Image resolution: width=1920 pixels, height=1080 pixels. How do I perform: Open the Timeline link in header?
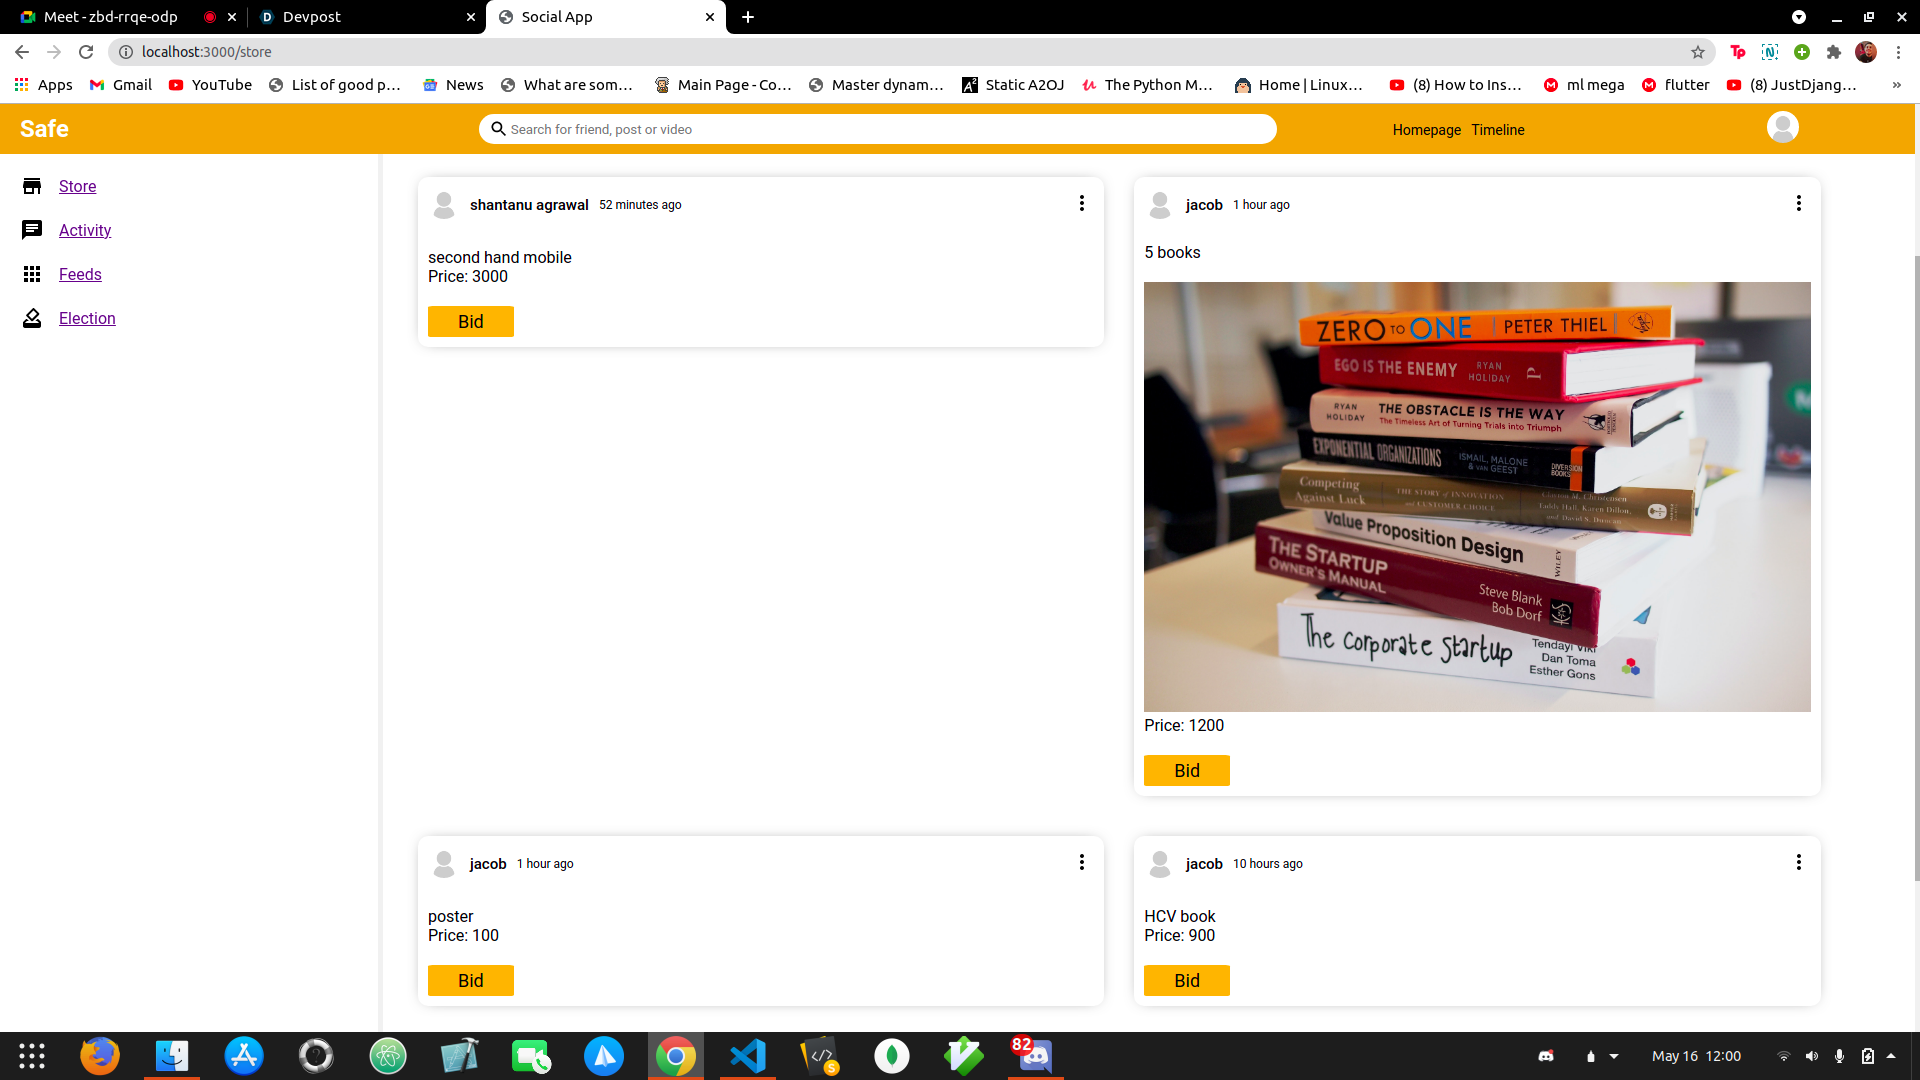click(x=1497, y=130)
